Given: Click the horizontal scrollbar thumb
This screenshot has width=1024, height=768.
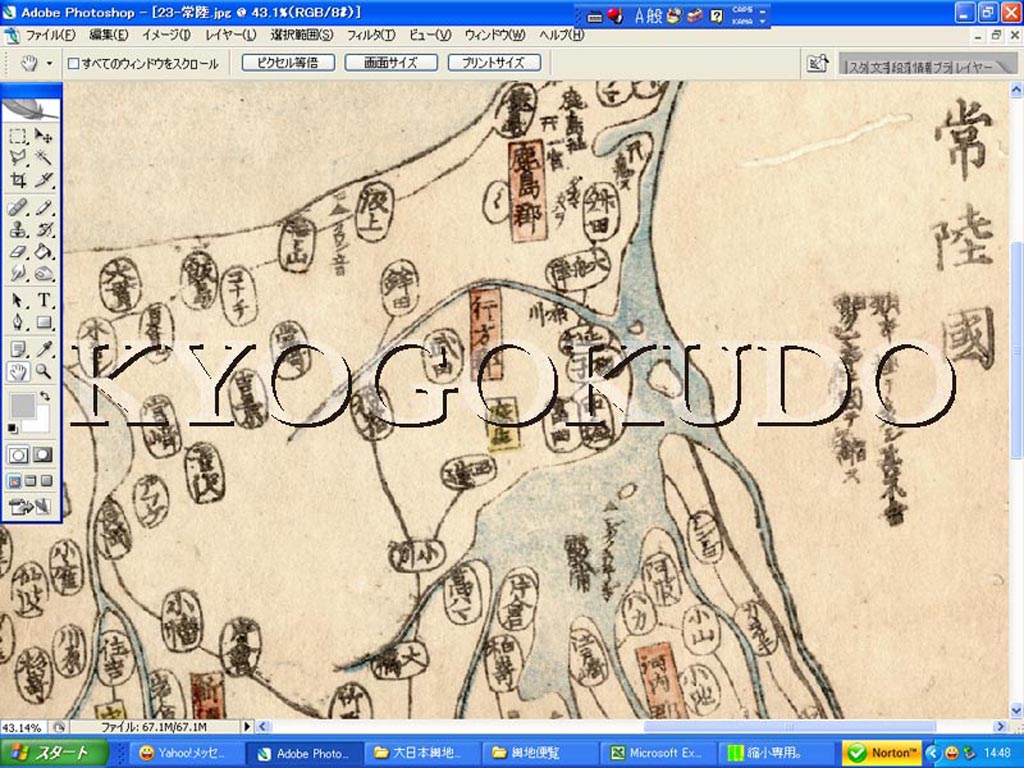Looking at the screenshot, I should click(x=790, y=726).
